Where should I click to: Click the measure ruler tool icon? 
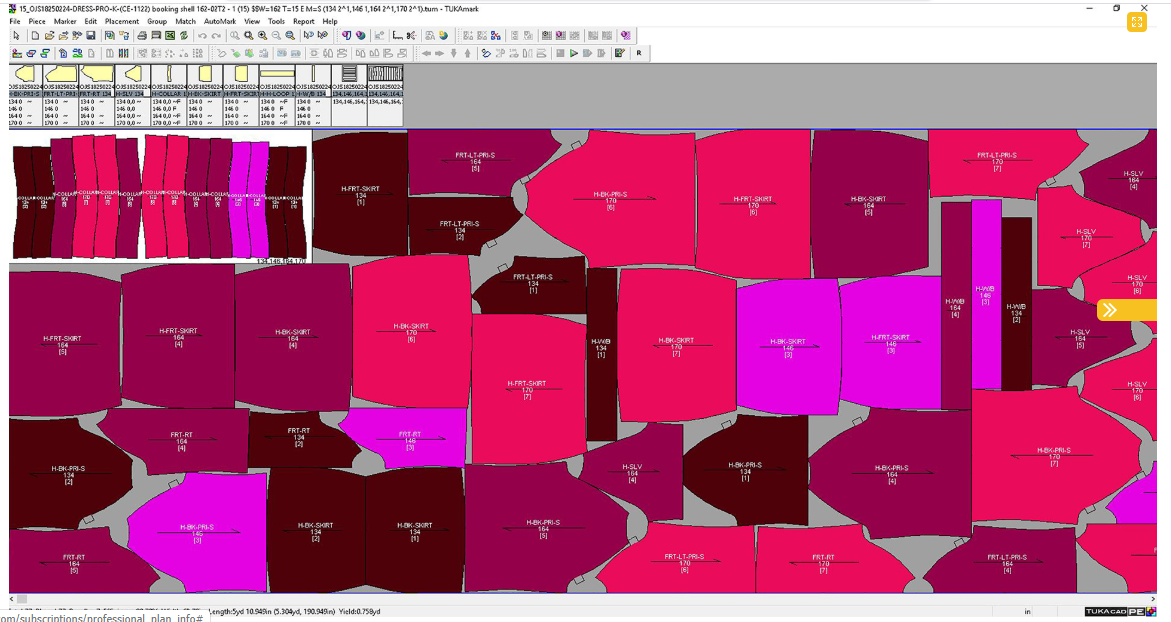(397, 35)
